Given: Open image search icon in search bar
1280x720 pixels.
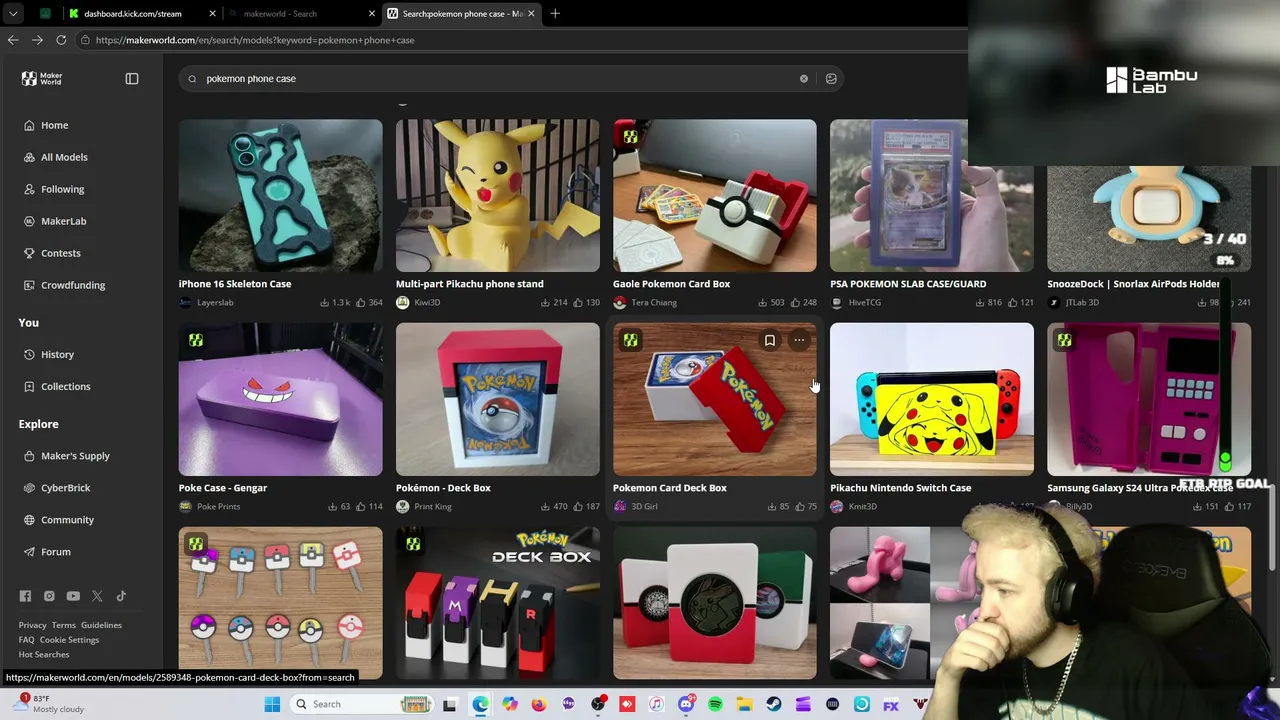Looking at the screenshot, I should [831, 79].
